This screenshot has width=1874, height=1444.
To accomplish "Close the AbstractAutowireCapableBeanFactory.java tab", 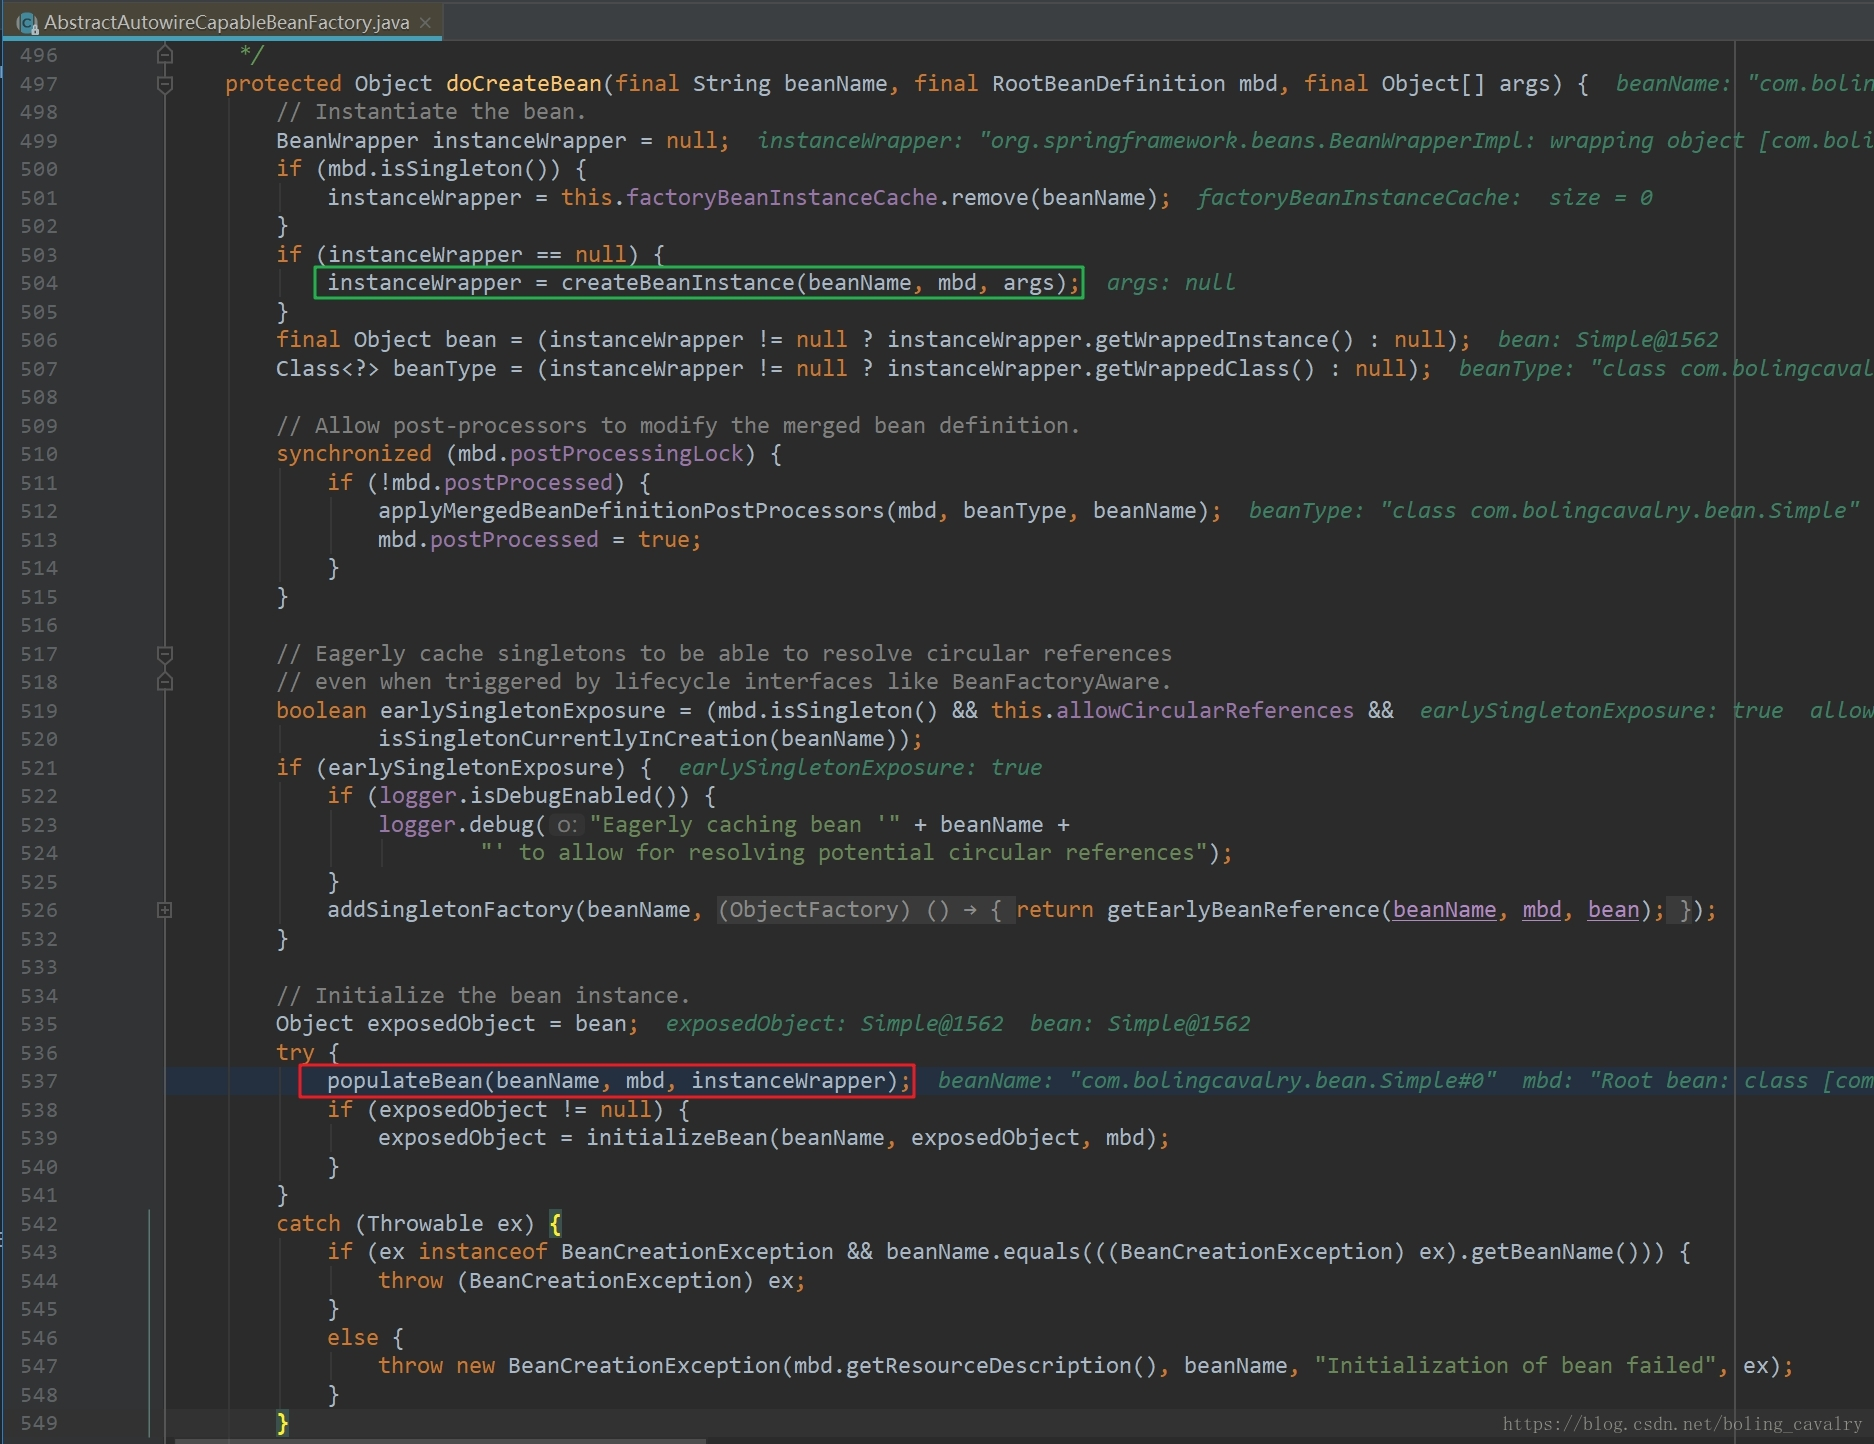I will (426, 22).
